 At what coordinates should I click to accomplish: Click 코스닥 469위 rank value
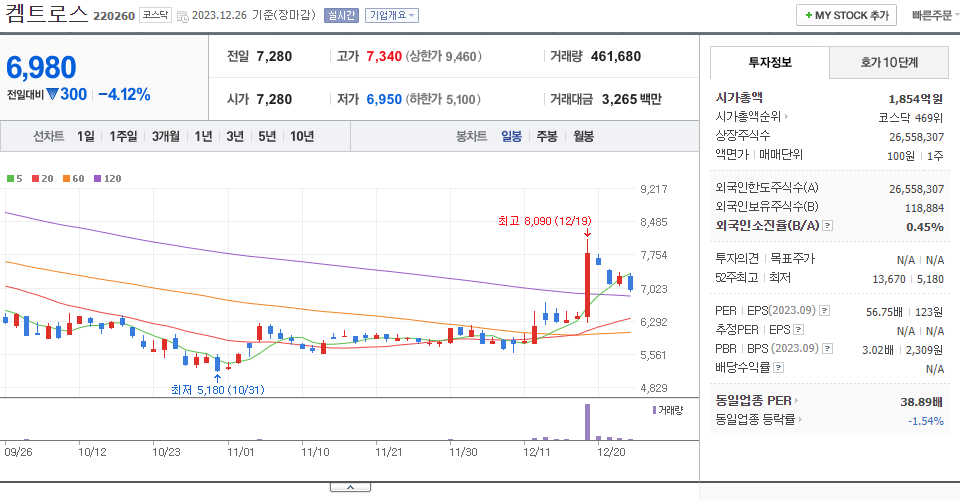[910, 118]
